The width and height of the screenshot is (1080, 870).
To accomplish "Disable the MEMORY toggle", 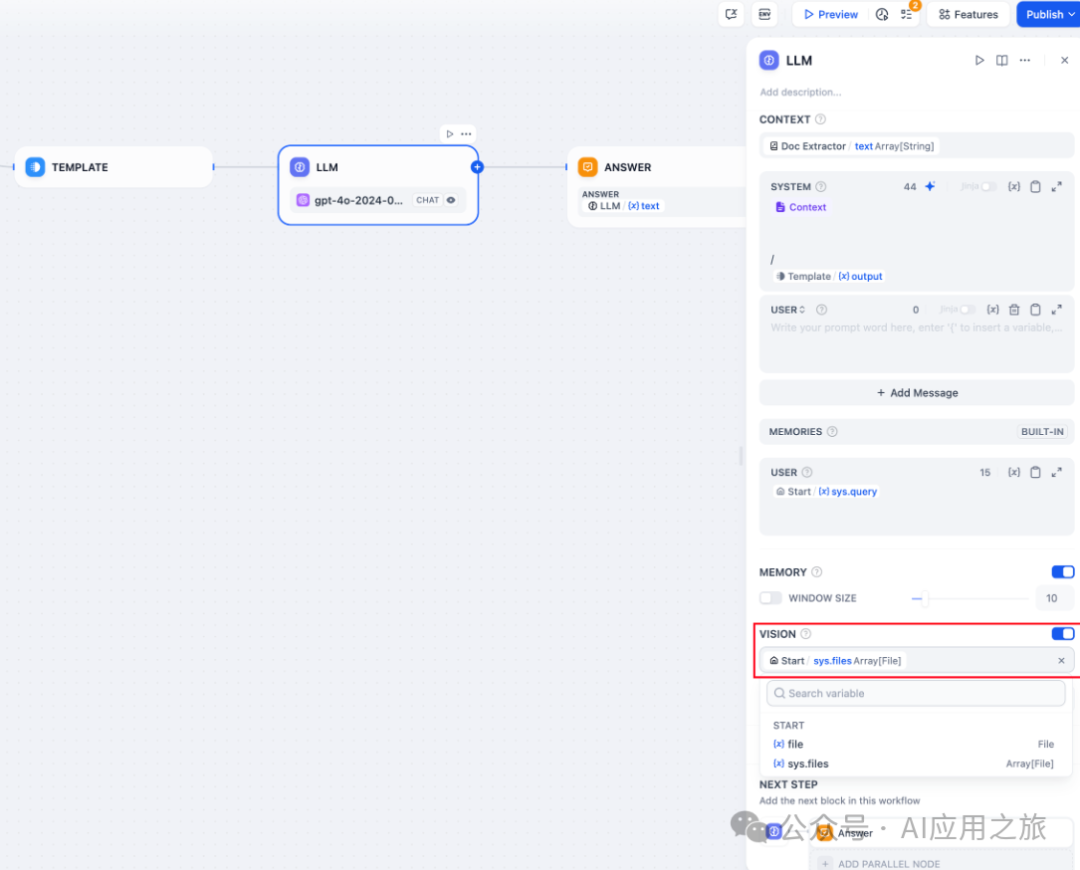I will click(x=1062, y=572).
